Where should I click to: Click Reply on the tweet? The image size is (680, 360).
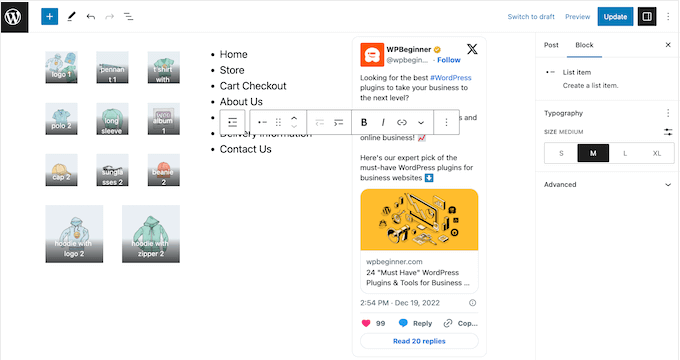[x=415, y=323]
